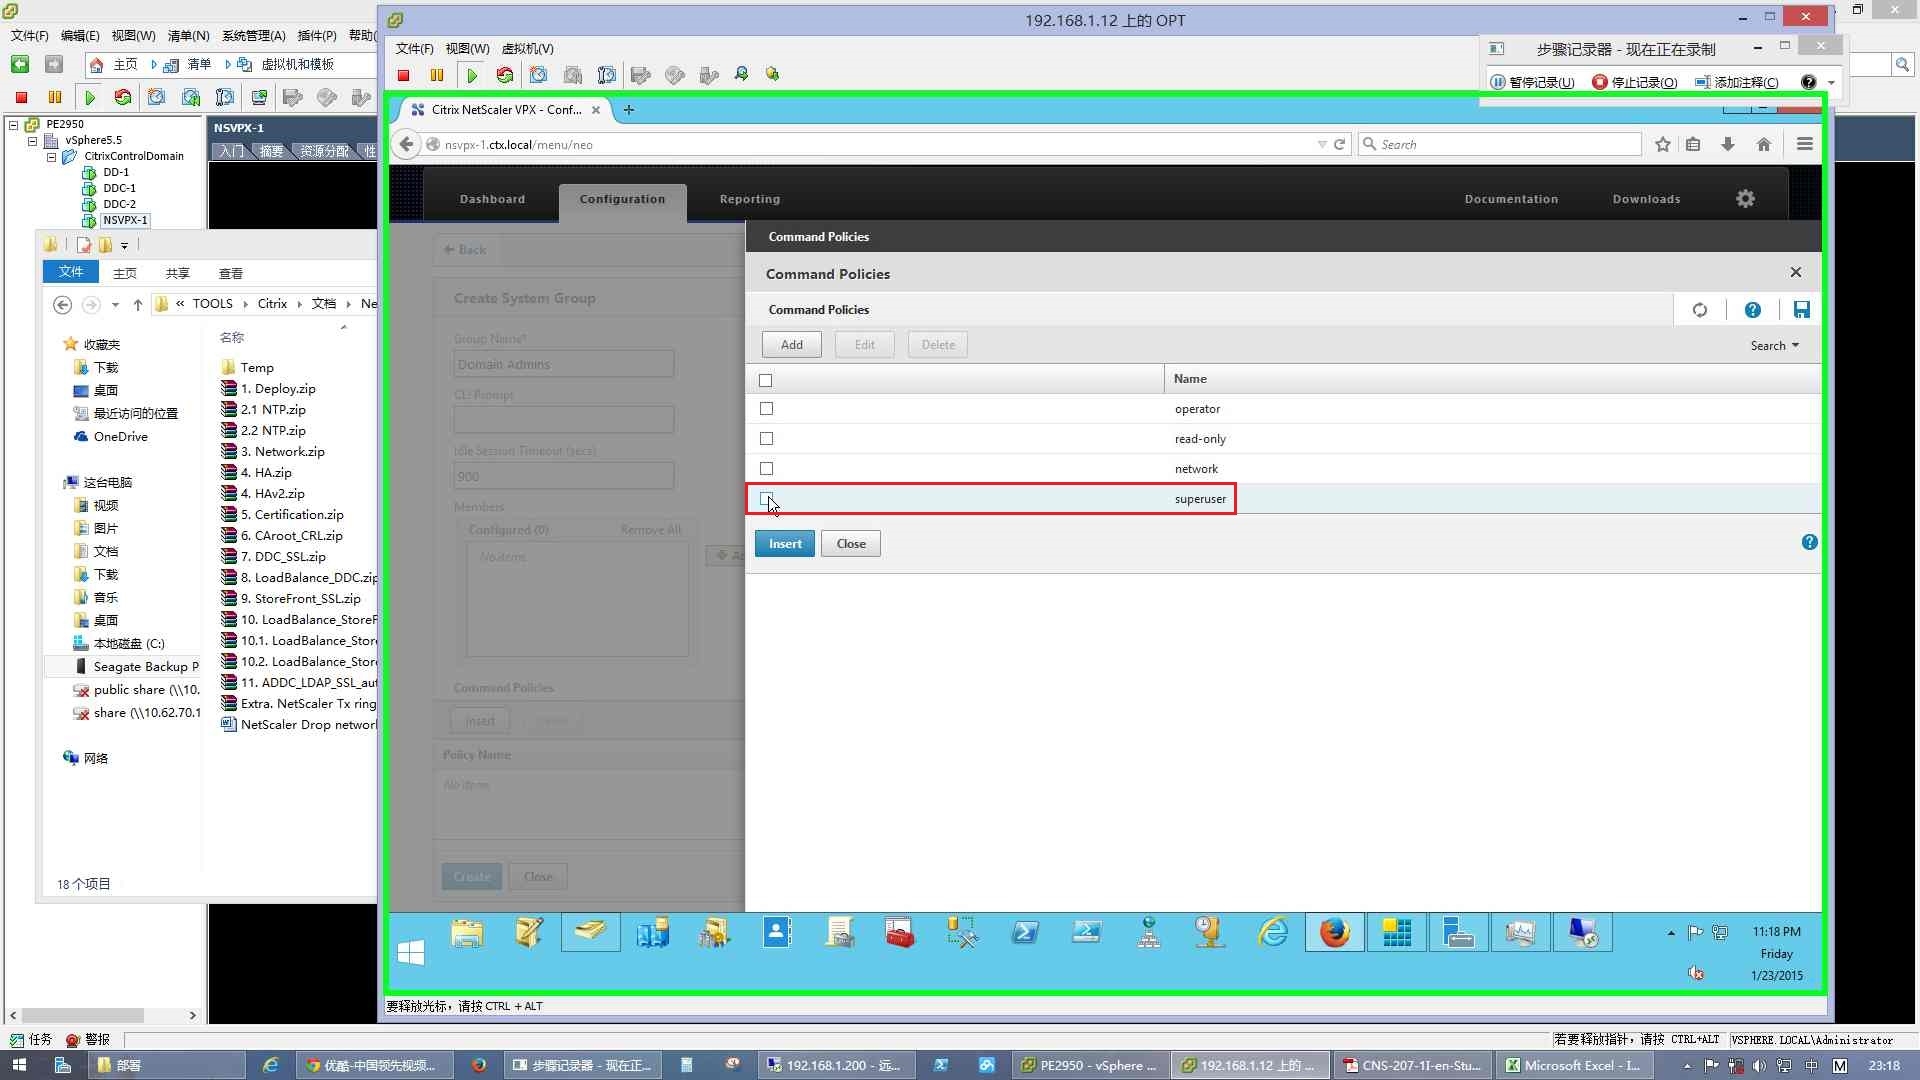The image size is (1920, 1080).
Task: Open the Downloads link
Action: point(1646,199)
